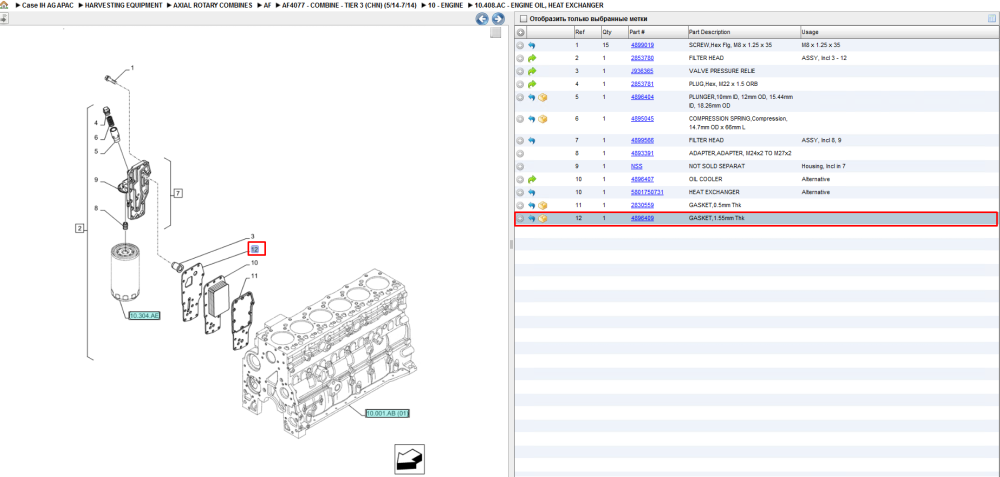Select boxed callout 2 in the diagram
This screenshot has width=1000, height=477.
pos(80,228)
